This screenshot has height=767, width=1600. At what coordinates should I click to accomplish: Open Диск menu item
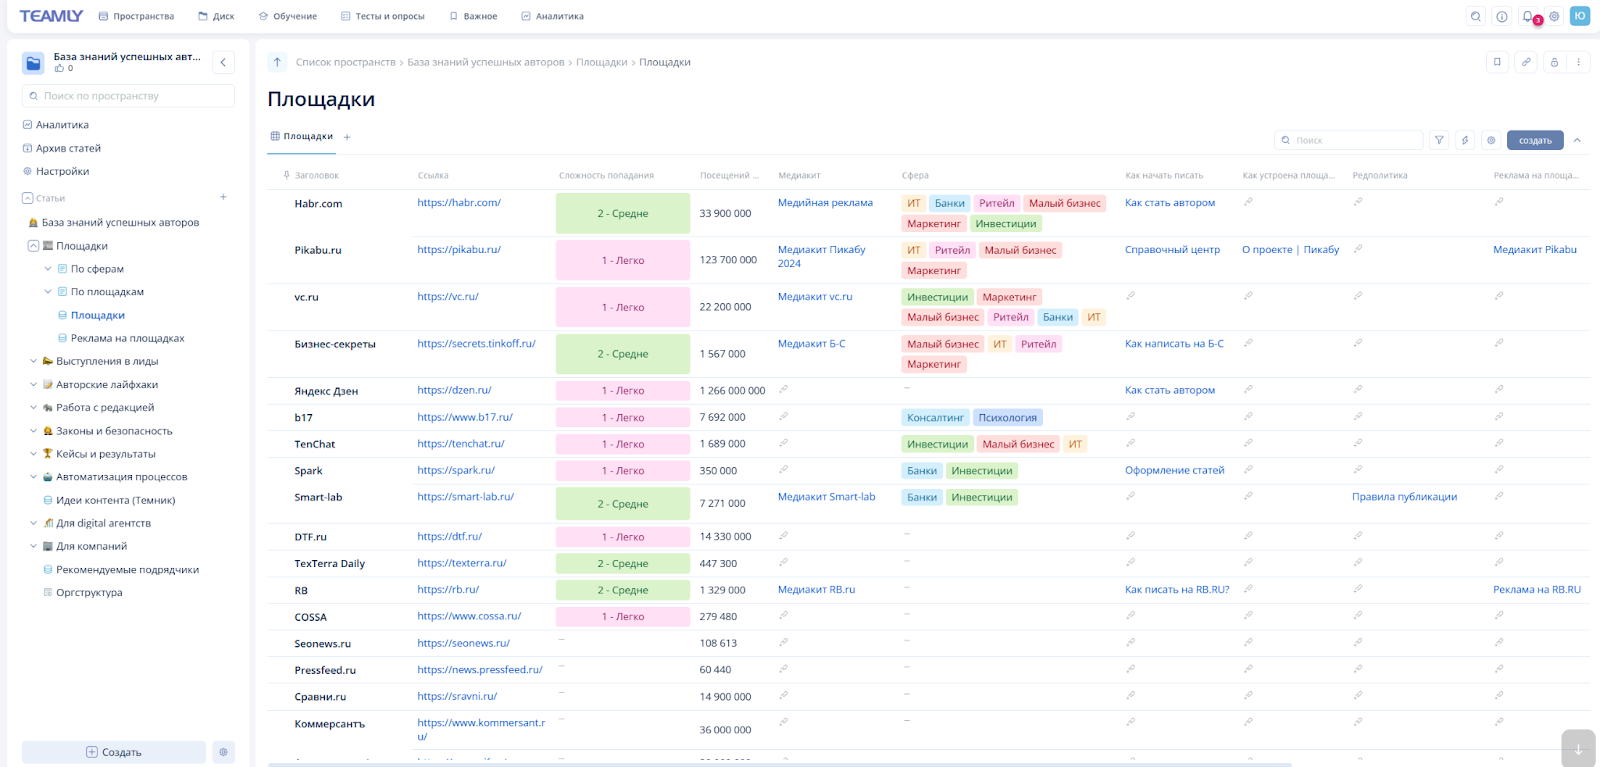[216, 16]
